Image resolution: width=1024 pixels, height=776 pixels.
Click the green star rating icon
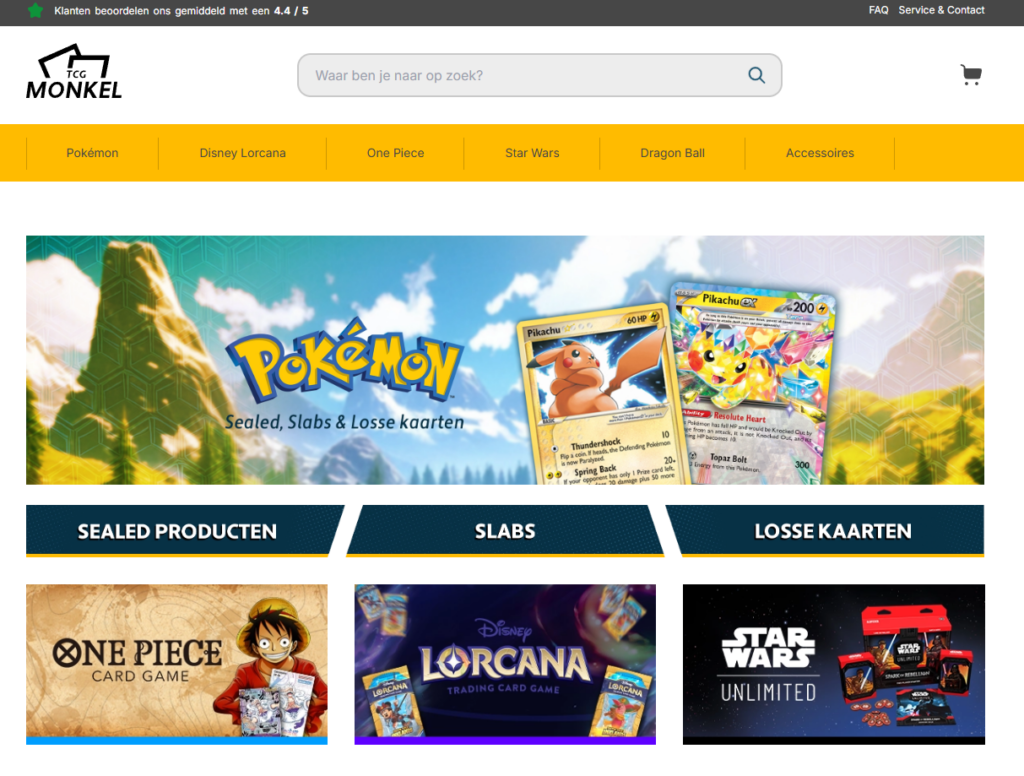36,10
